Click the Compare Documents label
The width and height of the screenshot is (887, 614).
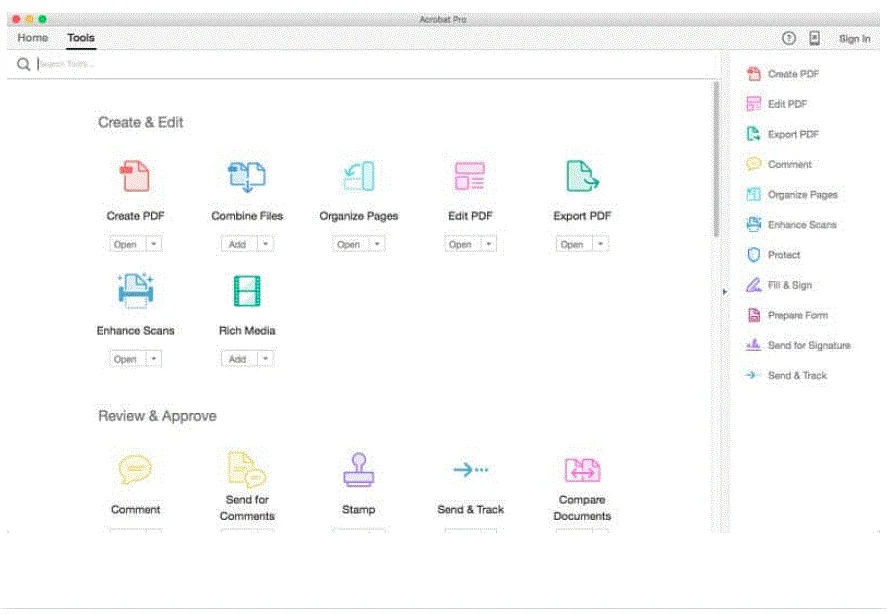coord(582,508)
